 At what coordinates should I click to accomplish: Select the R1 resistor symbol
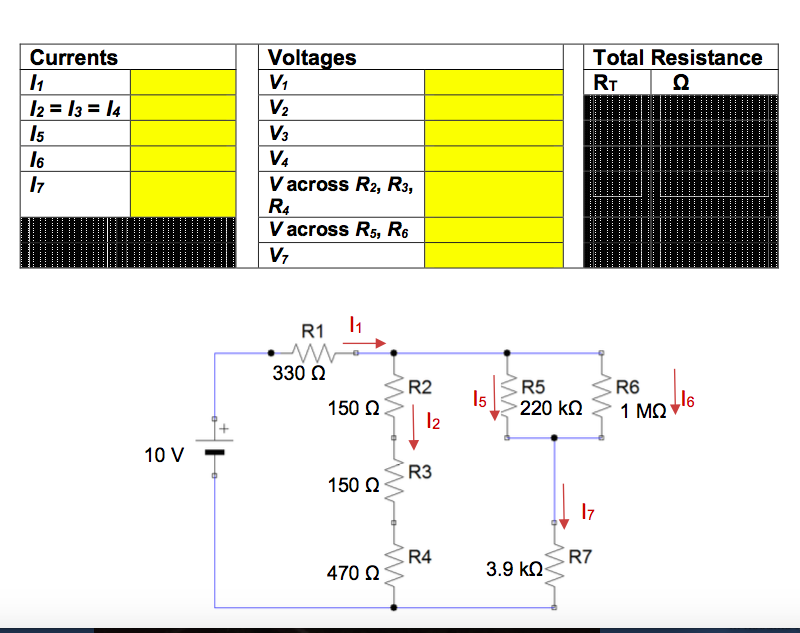click(x=312, y=351)
